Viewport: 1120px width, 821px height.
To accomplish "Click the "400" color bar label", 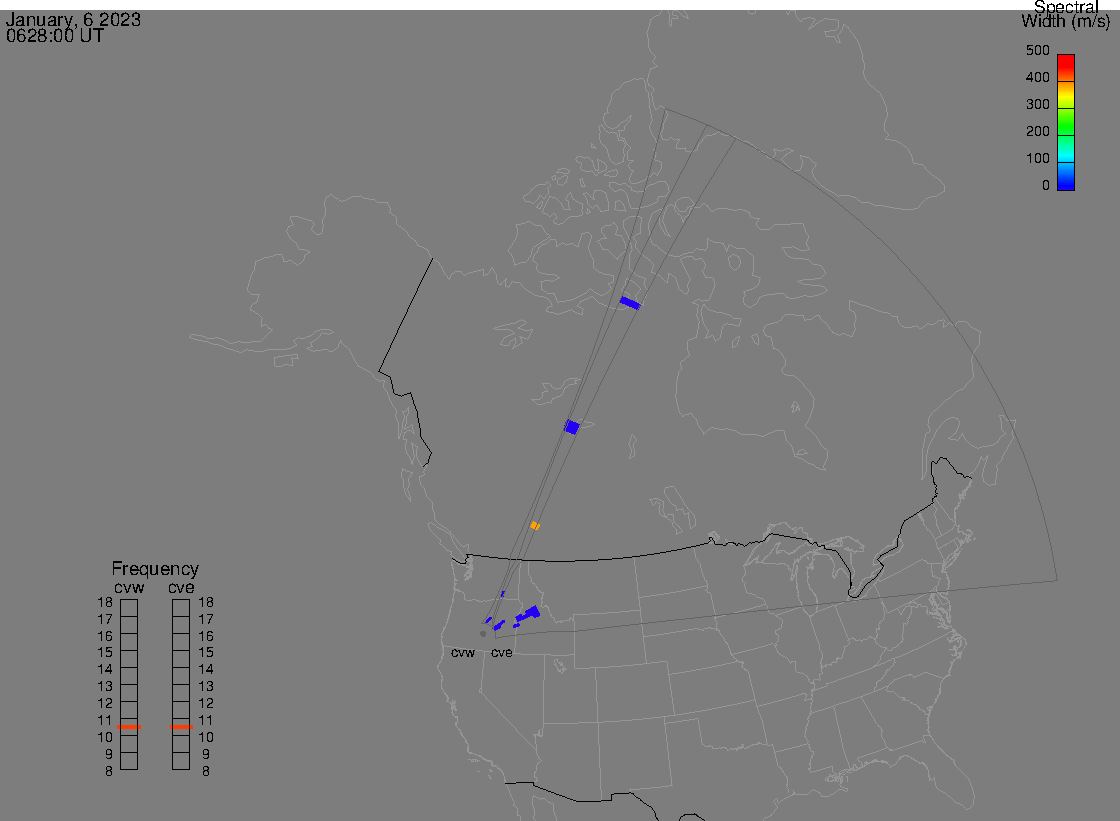I will tap(1037, 77).
